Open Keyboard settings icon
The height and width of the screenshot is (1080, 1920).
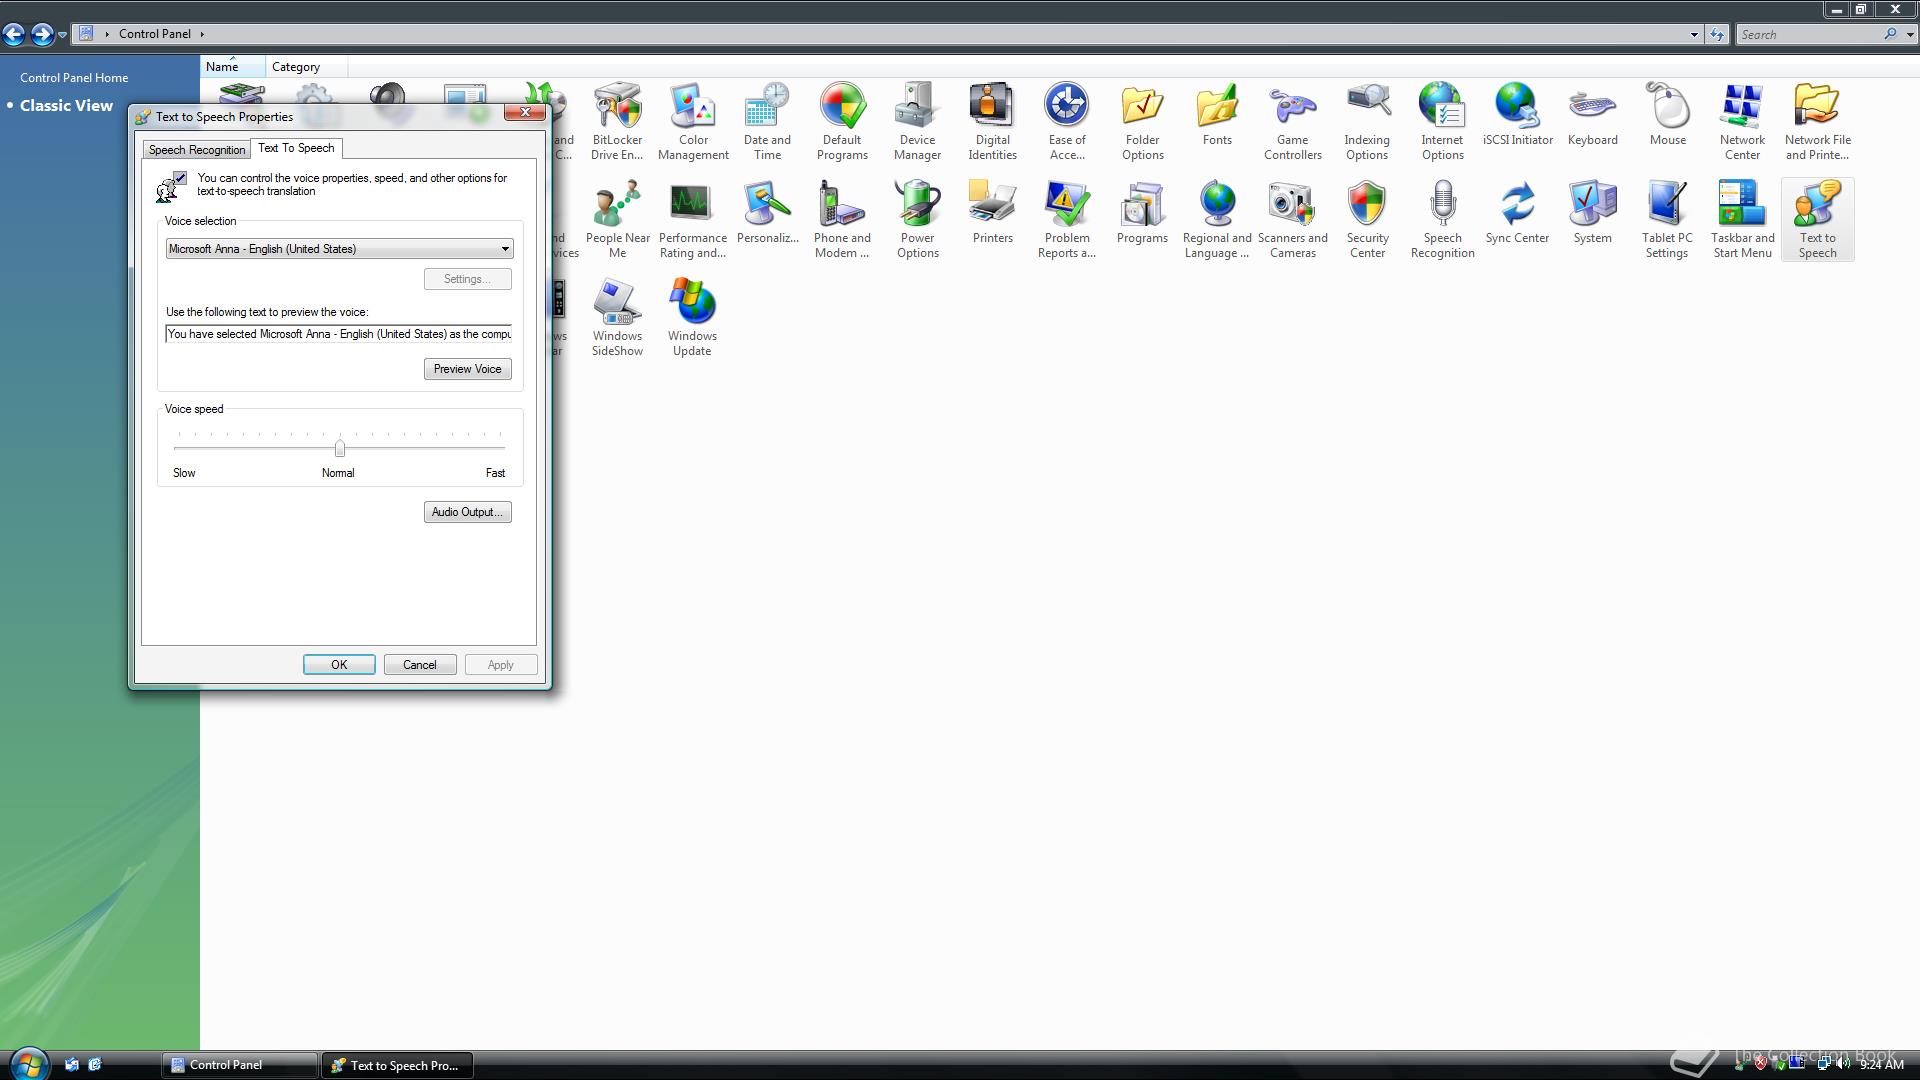coord(1592,114)
